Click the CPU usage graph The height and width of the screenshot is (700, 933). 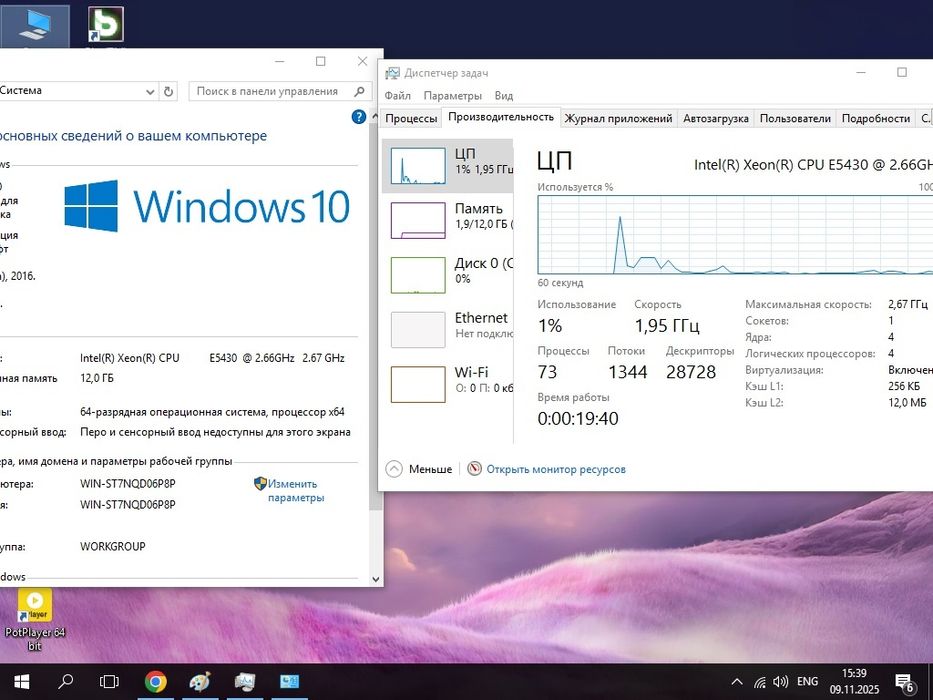(x=735, y=235)
